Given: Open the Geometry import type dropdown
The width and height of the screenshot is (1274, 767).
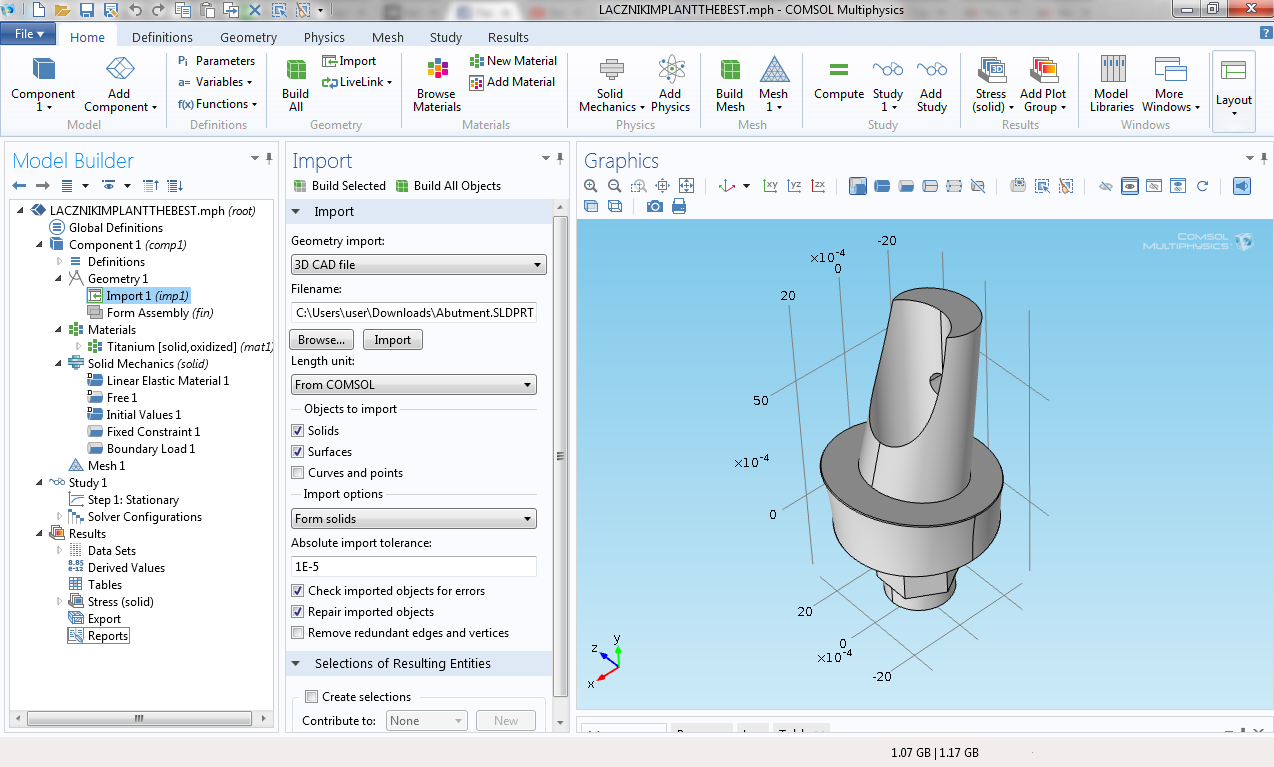Looking at the screenshot, I should point(419,265).
